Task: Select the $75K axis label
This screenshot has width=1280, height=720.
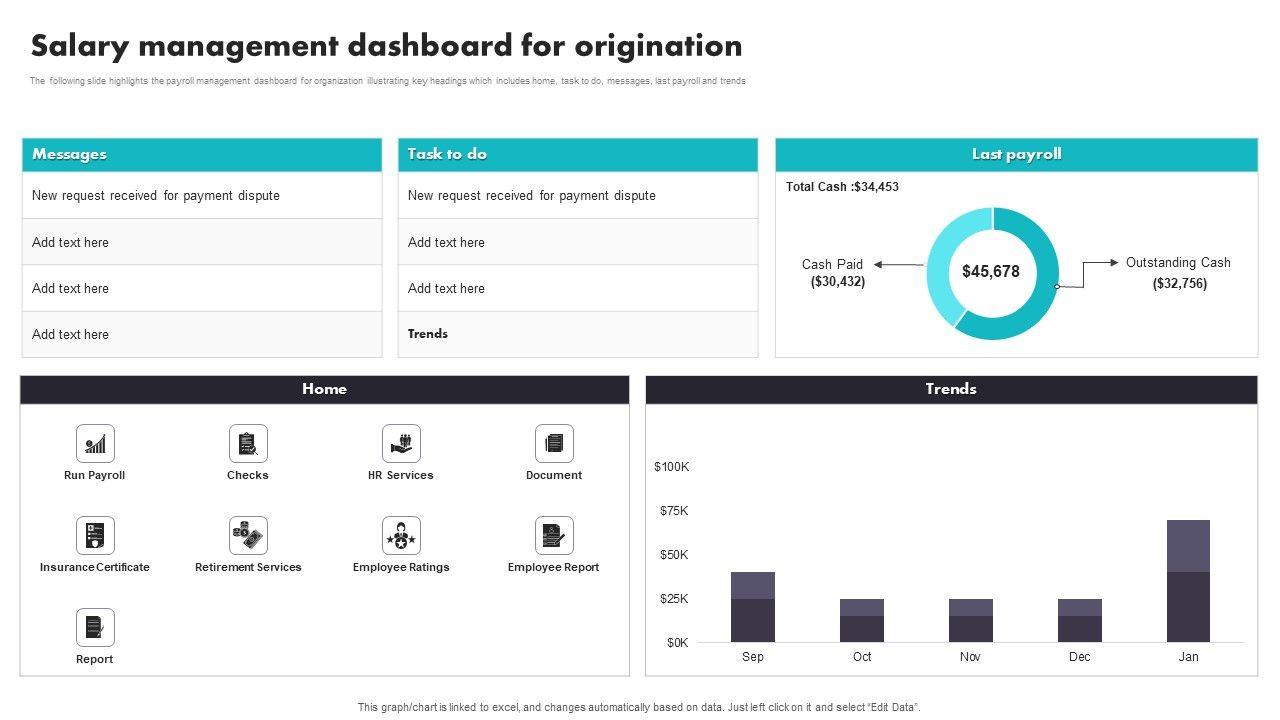Action: [674, 511]
